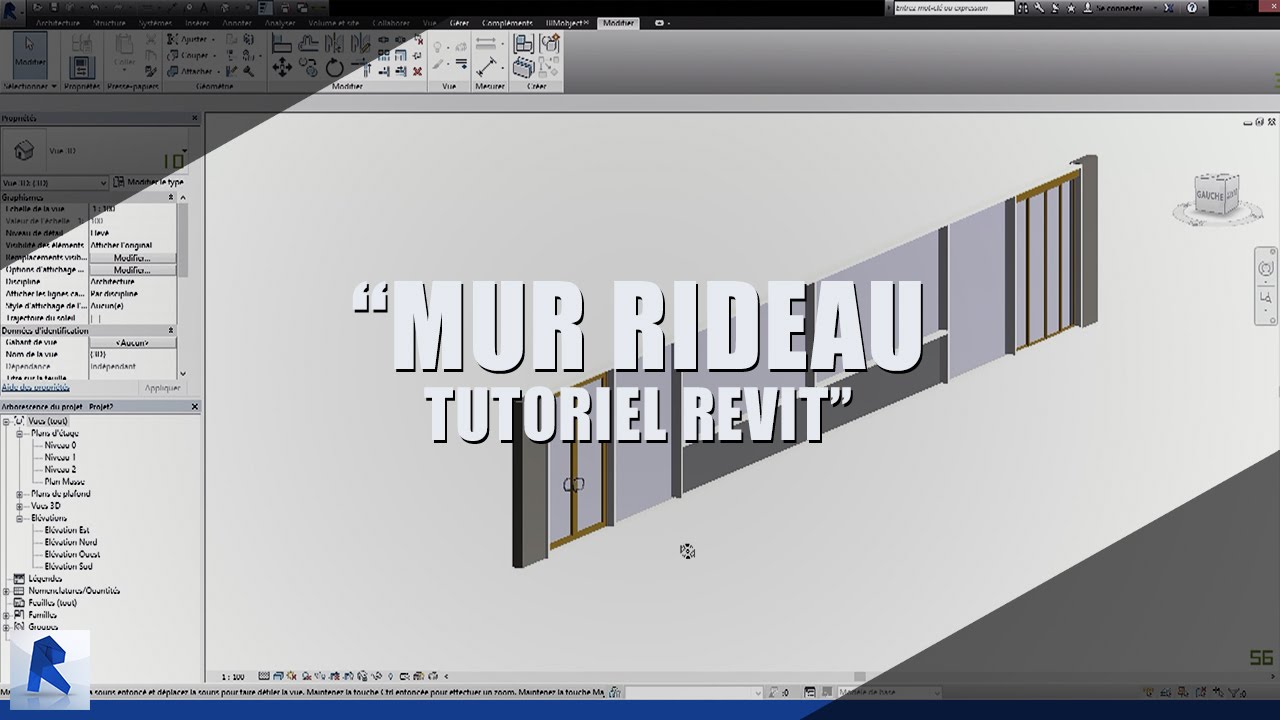Image resolution: width=1280 pixels, height=720 pixels.
Task: Click Modifier button for Remplacements visibilité
Action: point(132,258)
